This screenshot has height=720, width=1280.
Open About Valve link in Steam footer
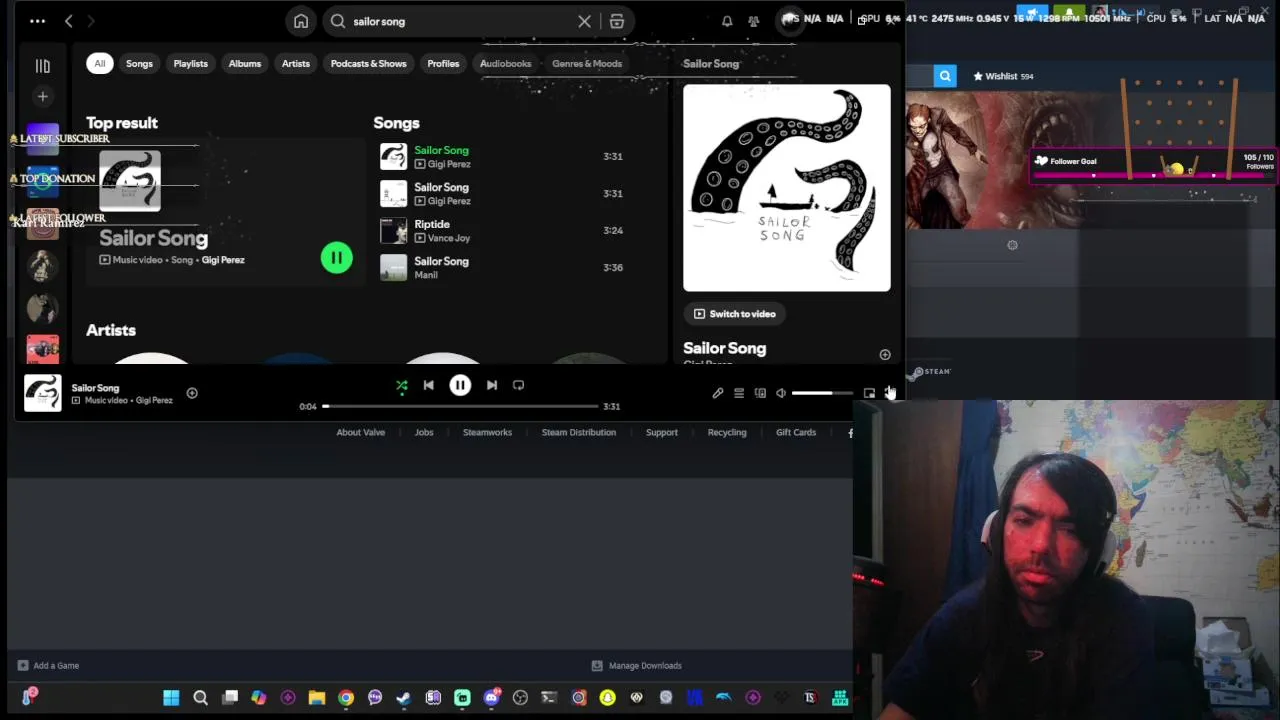[361, 432]
